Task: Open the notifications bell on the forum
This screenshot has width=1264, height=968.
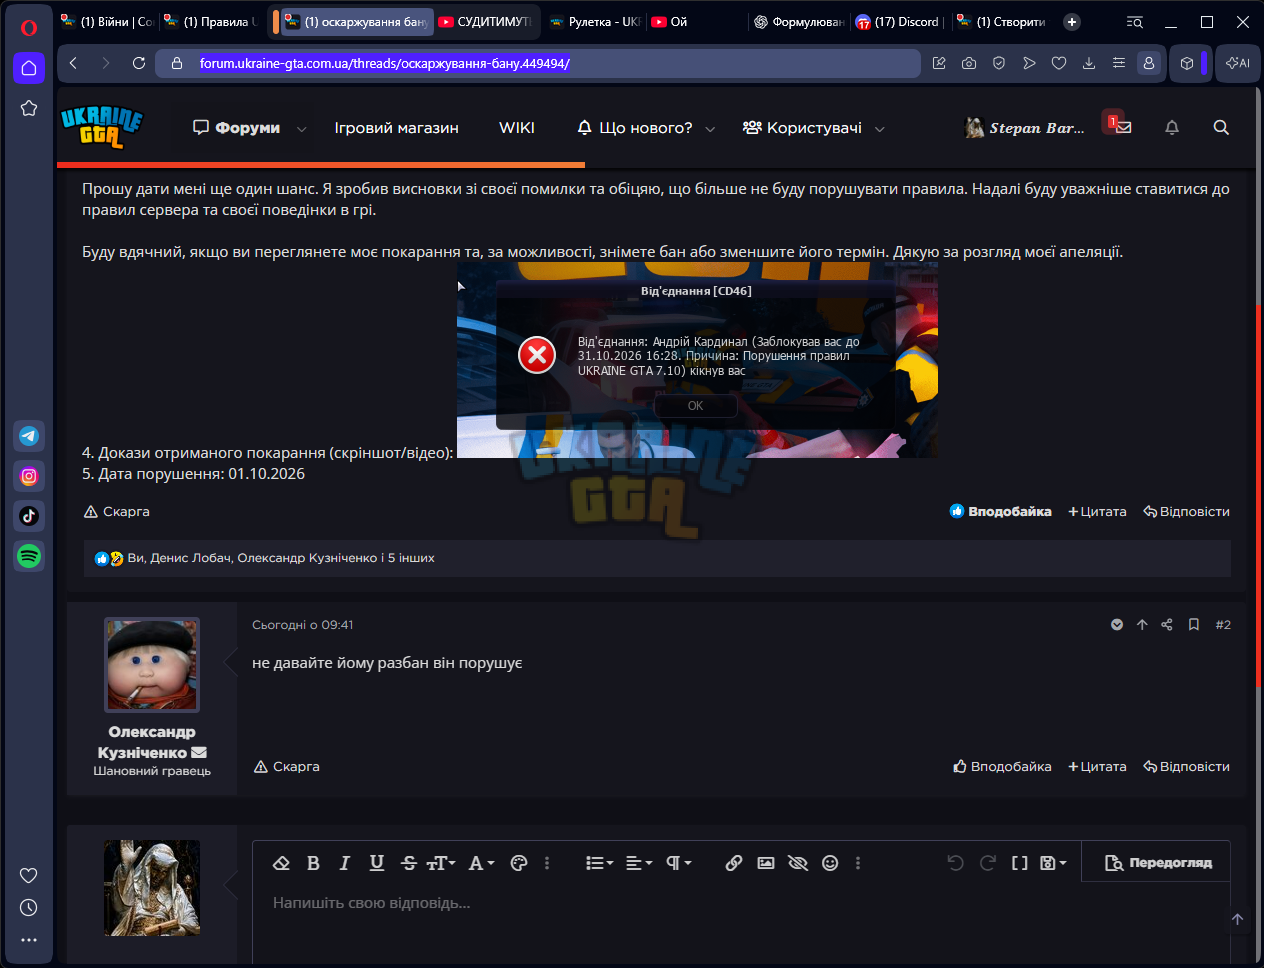Action: pyautogui.click(x=1172, y=127)
